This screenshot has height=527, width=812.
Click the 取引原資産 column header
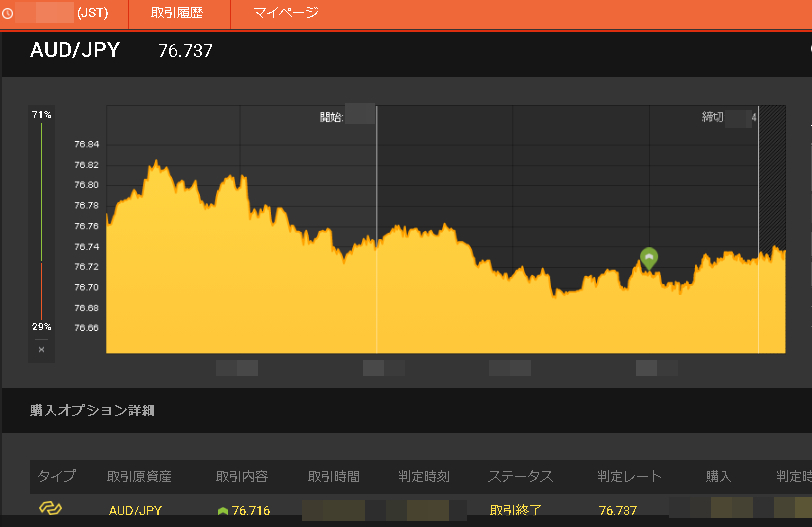(x=139, y=476)
